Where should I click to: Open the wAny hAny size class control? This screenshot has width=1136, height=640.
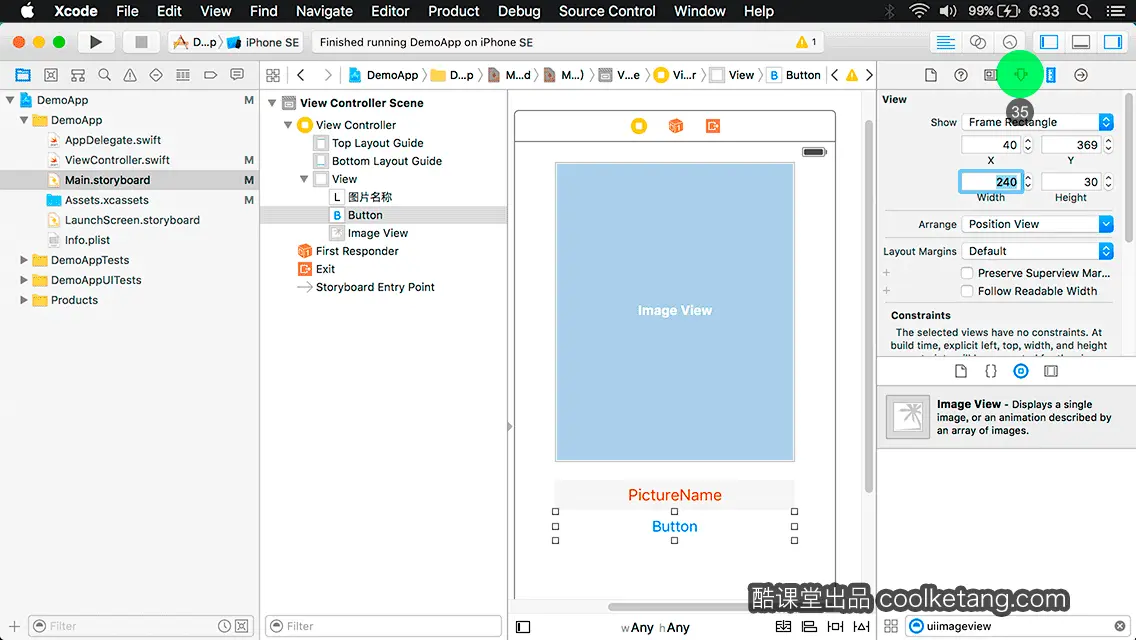[x=655, y=627]
